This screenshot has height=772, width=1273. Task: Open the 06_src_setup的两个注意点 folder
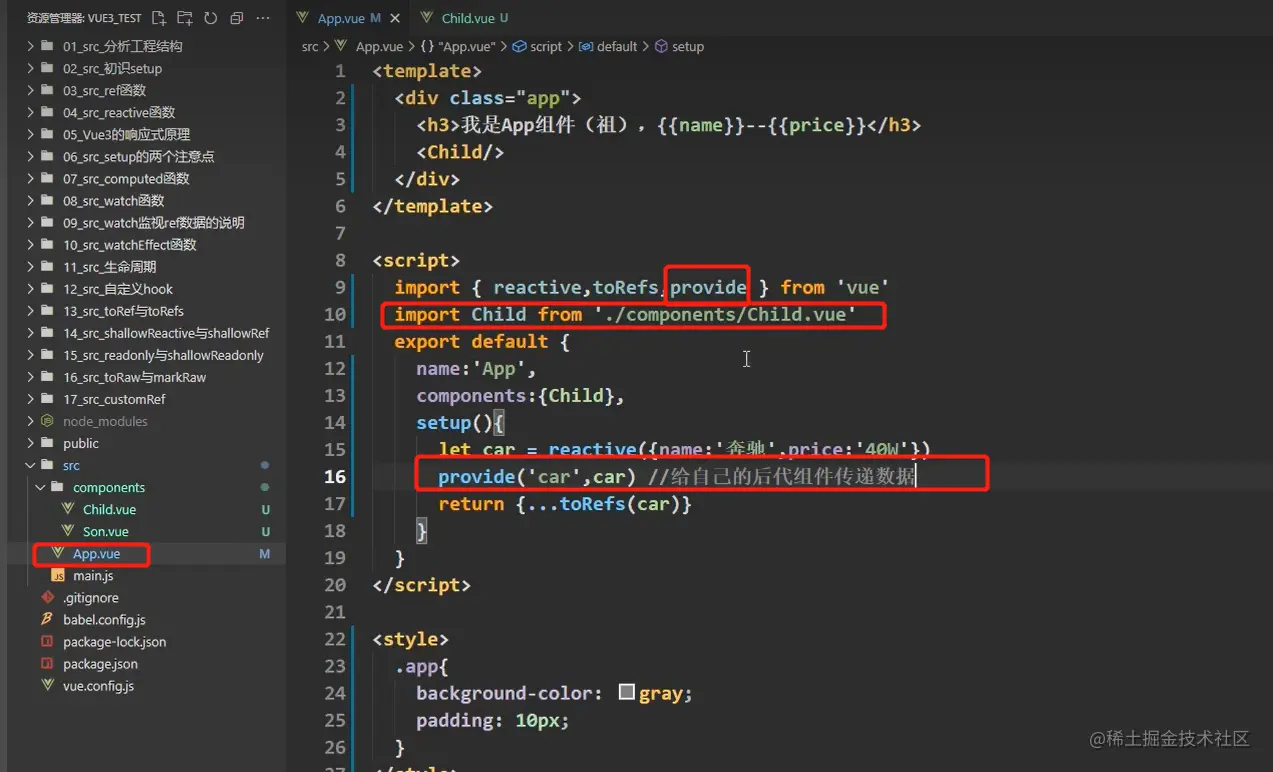[x=138, y=156]
